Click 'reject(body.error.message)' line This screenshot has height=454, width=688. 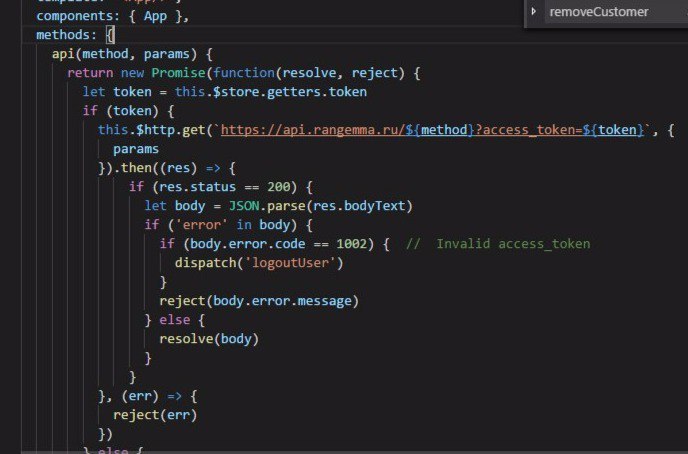click(259, 301)
